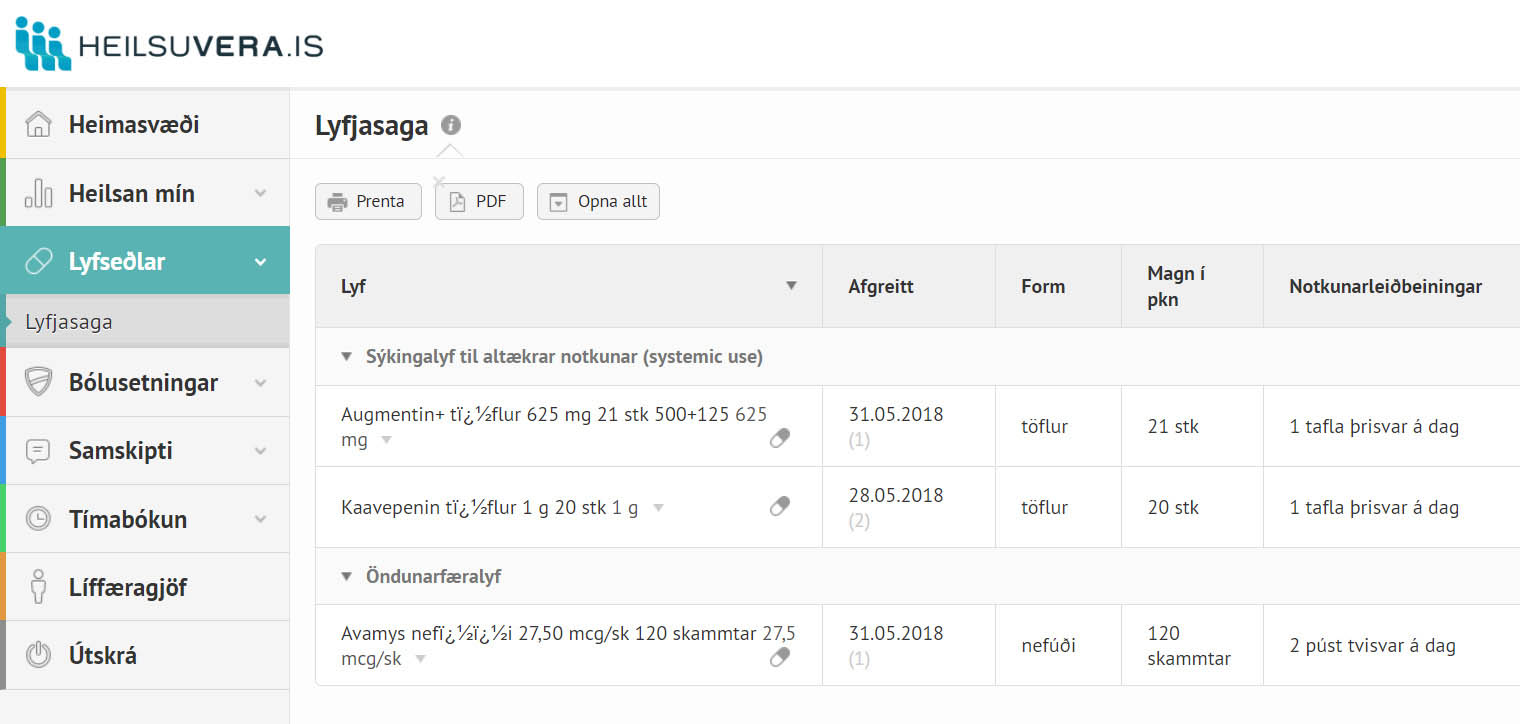Expand details arrow for Kaavepenin entry
This screenshot has width=1520, height=724.
tap(658, 508)
